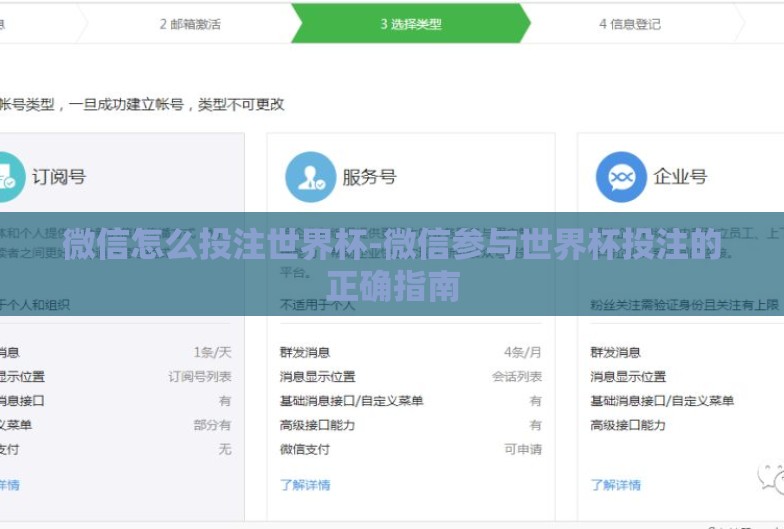The height and width of the screenshot is (529, 784).
Task: Click 基础消息接口/自定义菜单 in 企业号 card
Action: click(662, 401)
